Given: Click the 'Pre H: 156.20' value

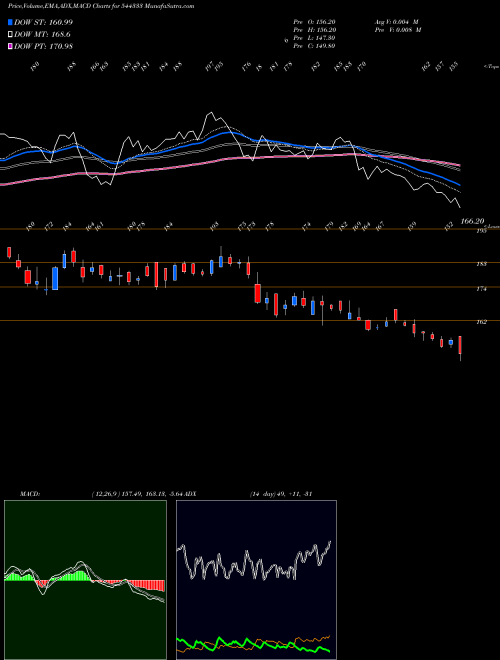Looking at the screenshot, I should click(314, 30).
